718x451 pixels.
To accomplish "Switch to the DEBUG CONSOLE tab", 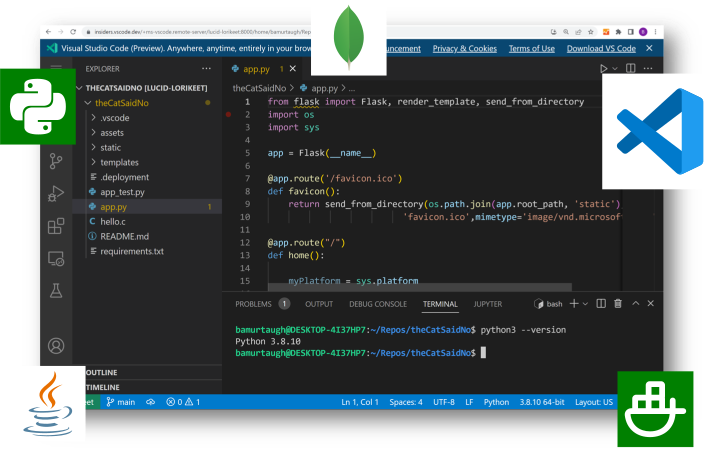I will click(x=377, y=304).
